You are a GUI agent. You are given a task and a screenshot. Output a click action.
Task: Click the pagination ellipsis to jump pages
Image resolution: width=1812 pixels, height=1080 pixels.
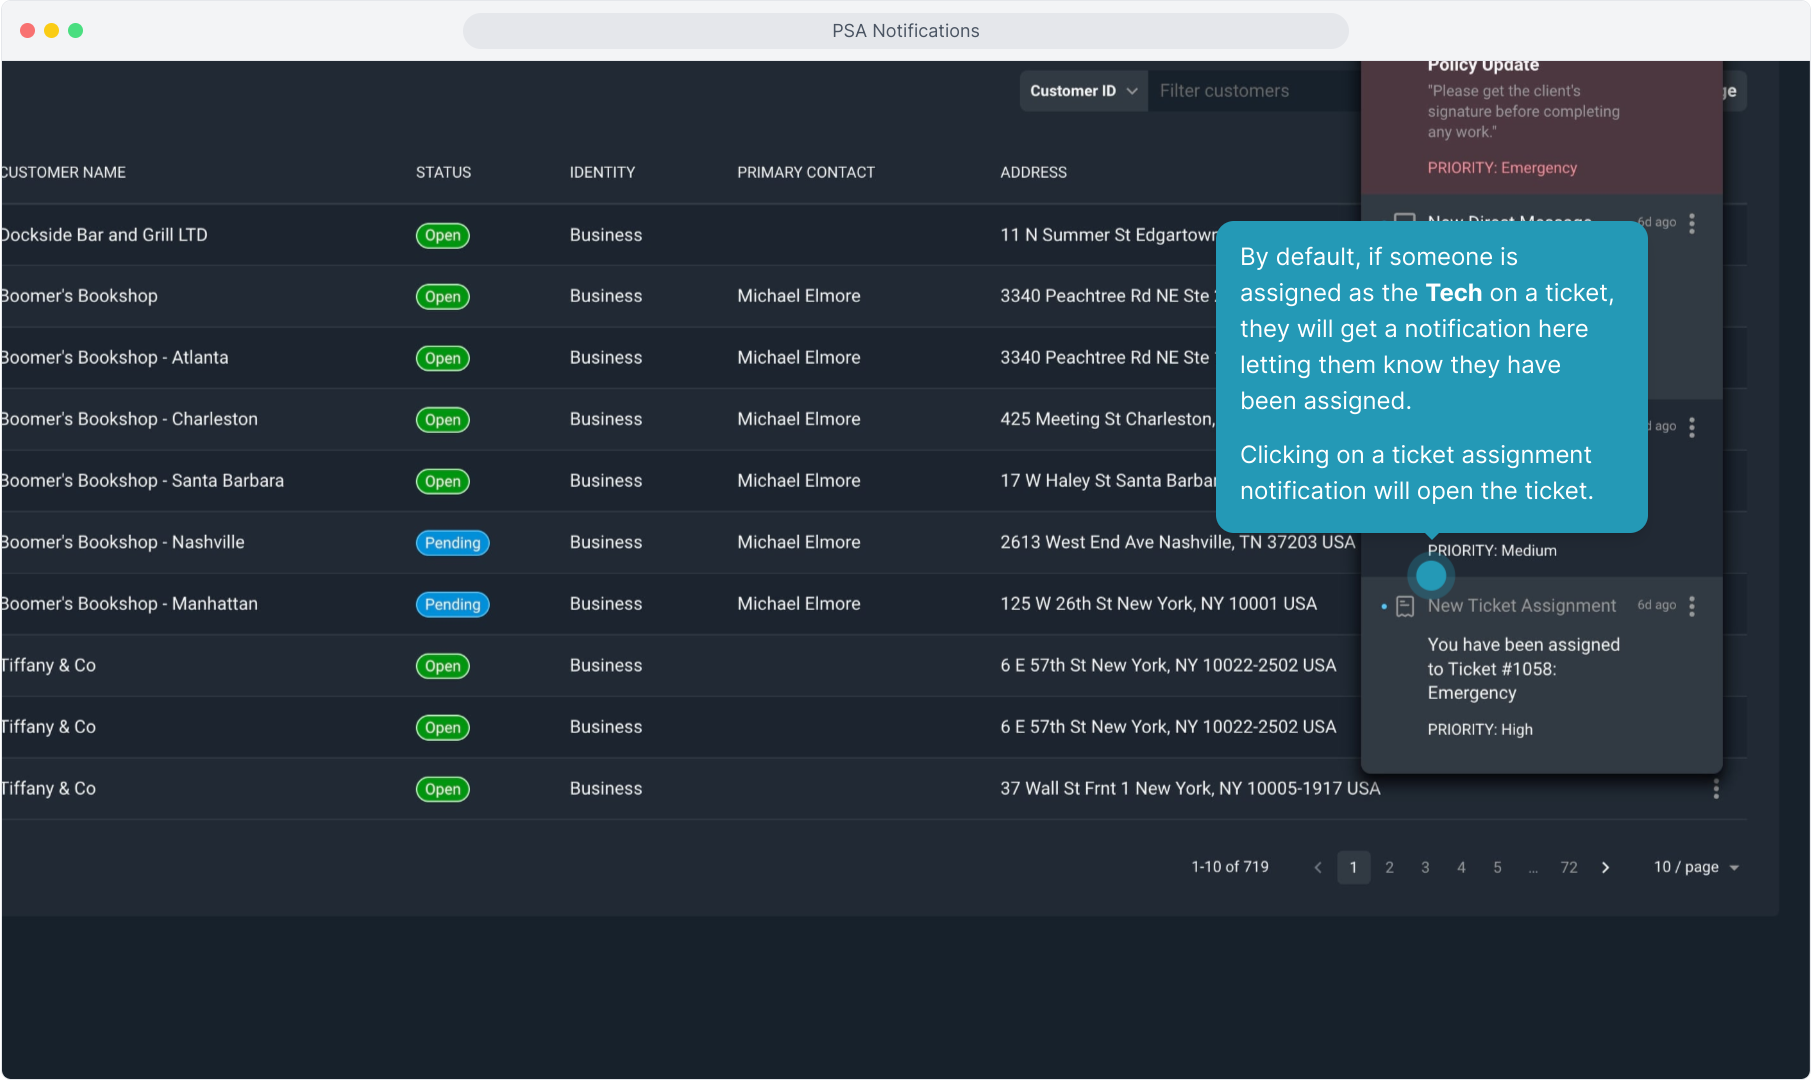[x=1533, y=867]
